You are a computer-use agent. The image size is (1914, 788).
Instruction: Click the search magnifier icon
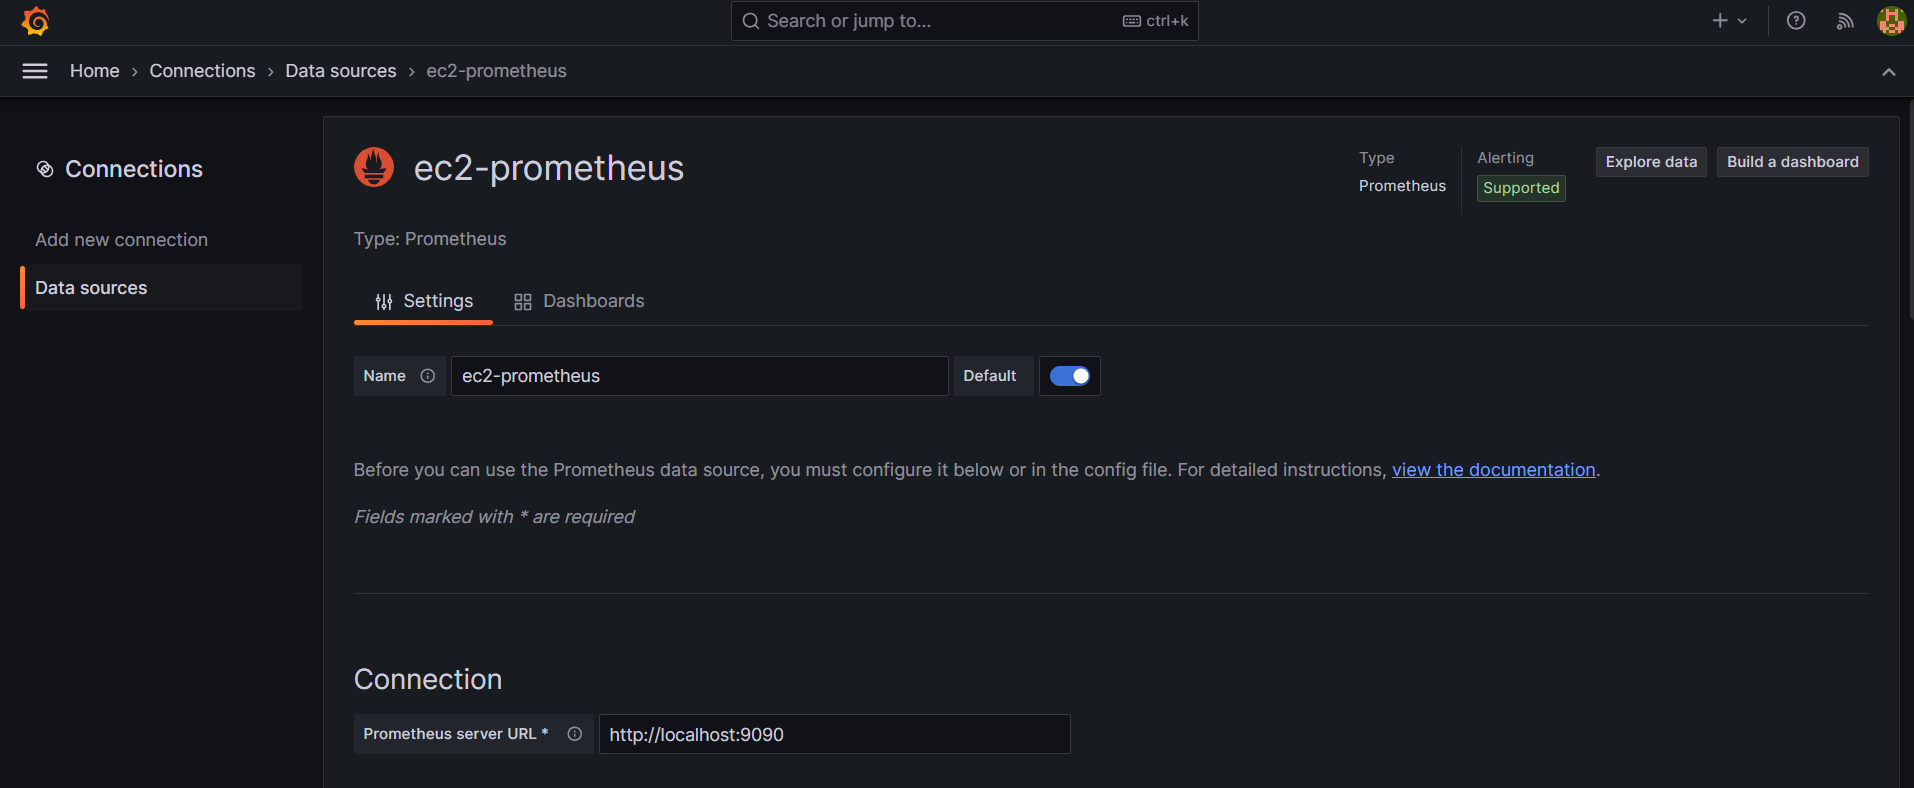click(751, 21)
